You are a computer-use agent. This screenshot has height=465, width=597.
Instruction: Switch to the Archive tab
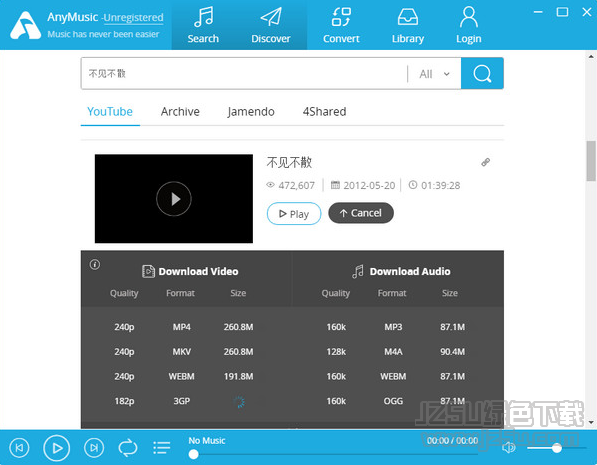pos(180,112)
